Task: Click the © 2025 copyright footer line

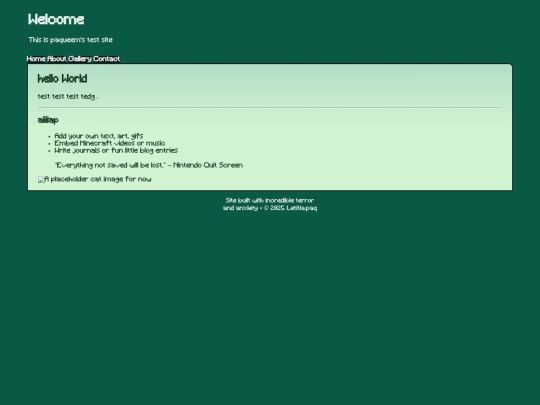Action: click(x=270, y=208)
